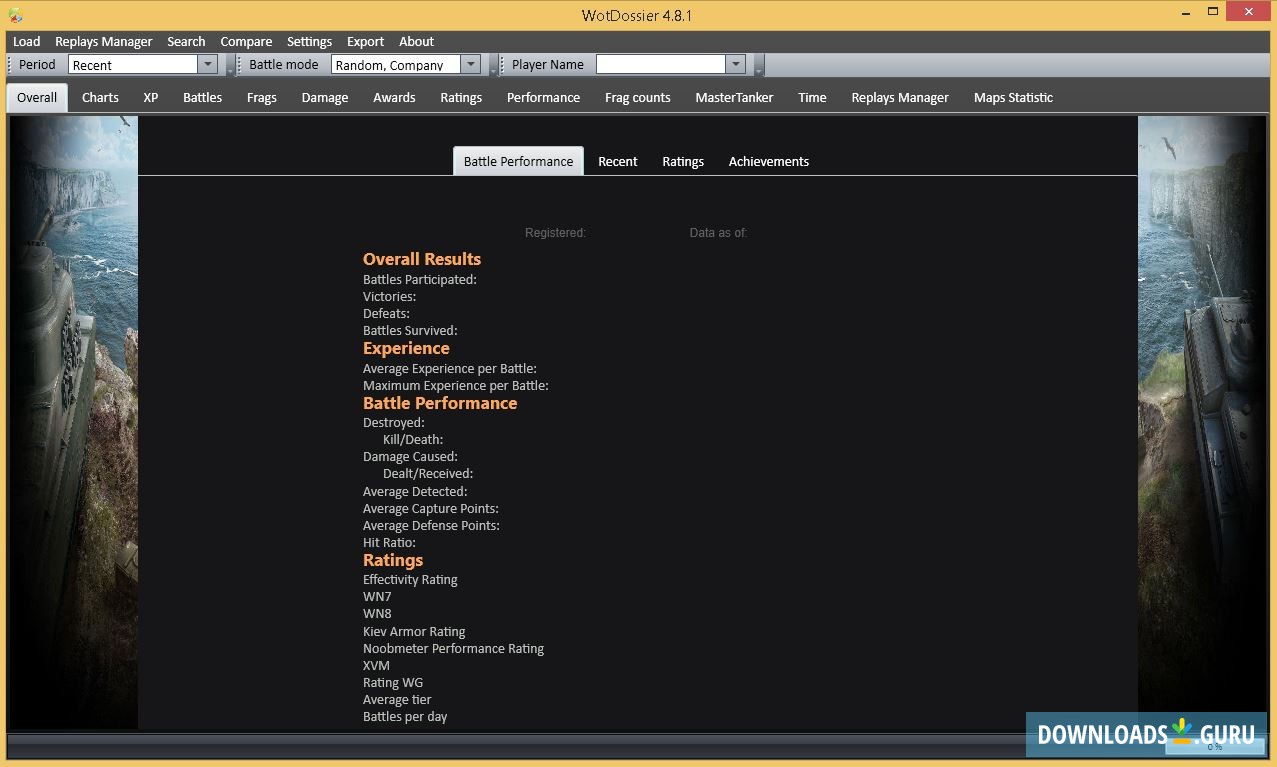The width and height of the screenshot is (1277, 767).
Task: Click the Period toolbar drag grip
Action: click(x=11, y=65)
